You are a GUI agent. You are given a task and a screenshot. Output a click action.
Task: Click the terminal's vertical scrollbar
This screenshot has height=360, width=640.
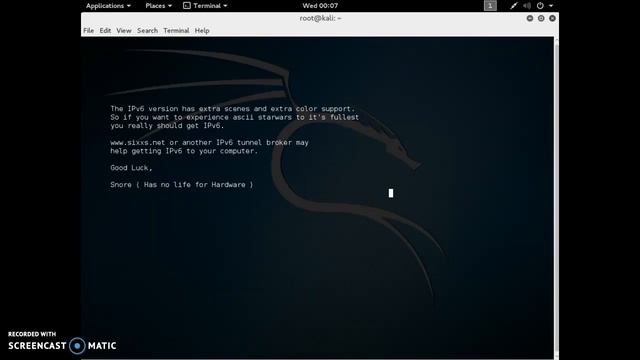tap(556, 198)
